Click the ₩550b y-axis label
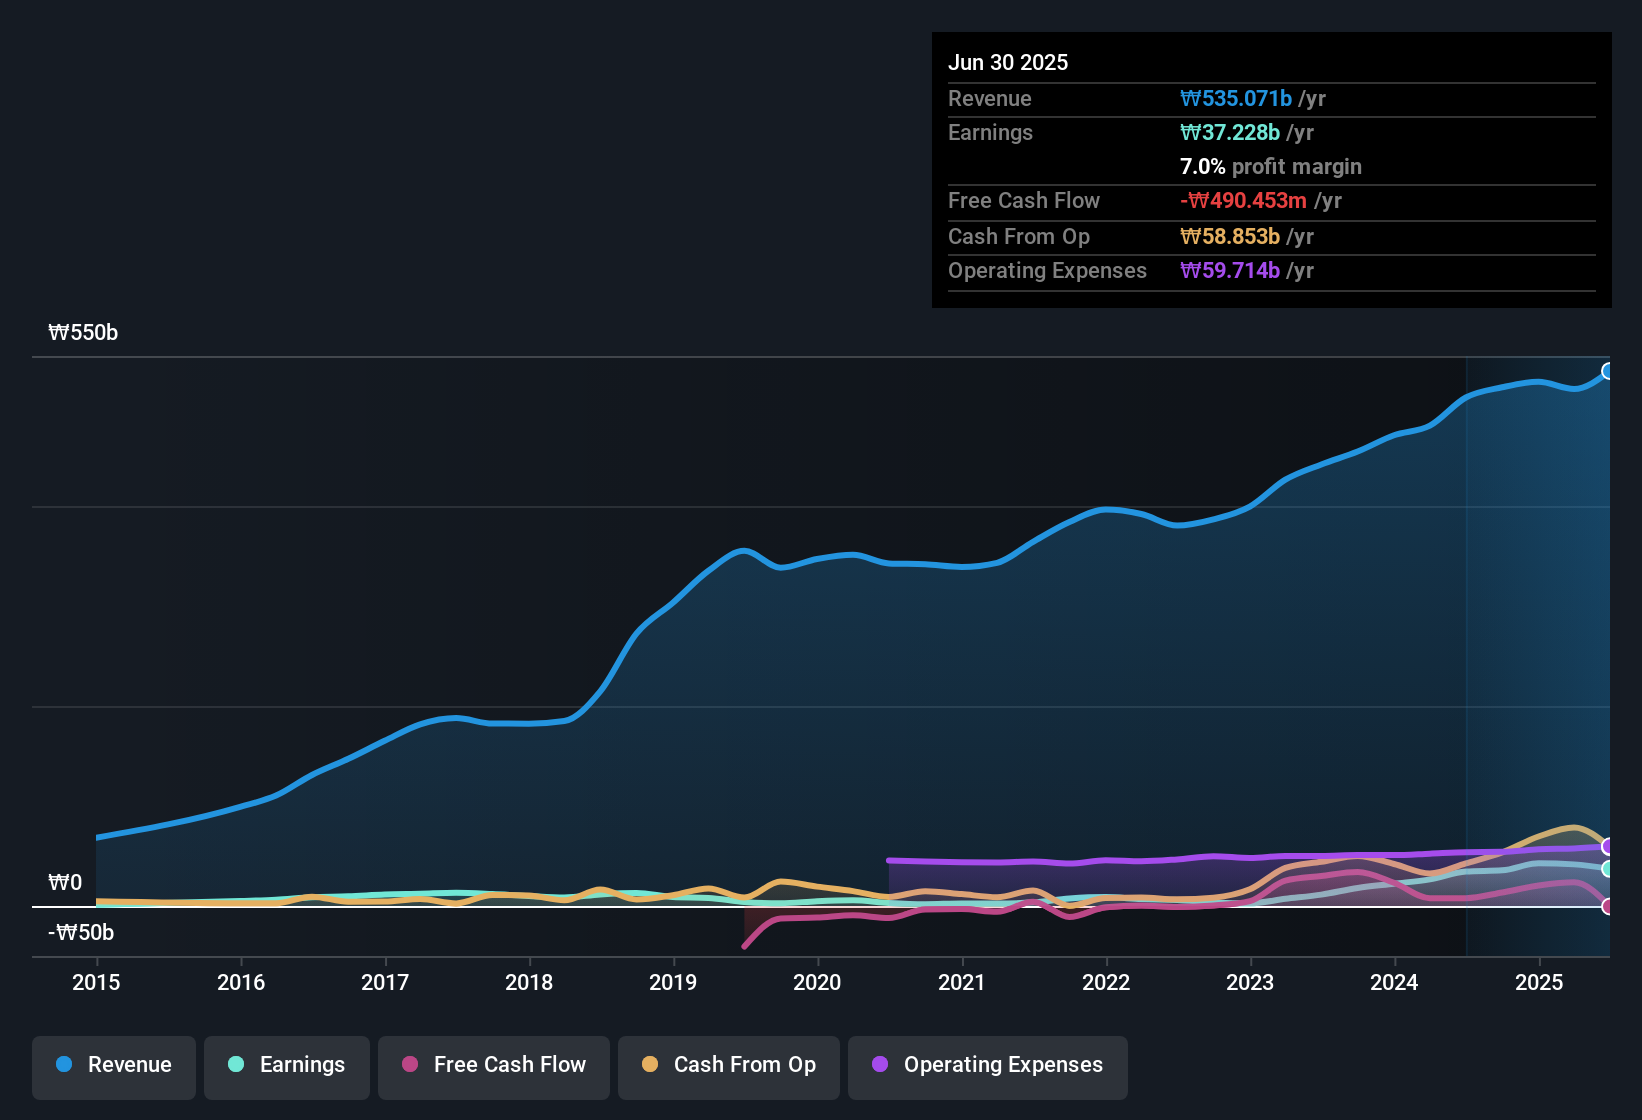The height and width of the screenshot is (1120, 1642). coord(83,333)
